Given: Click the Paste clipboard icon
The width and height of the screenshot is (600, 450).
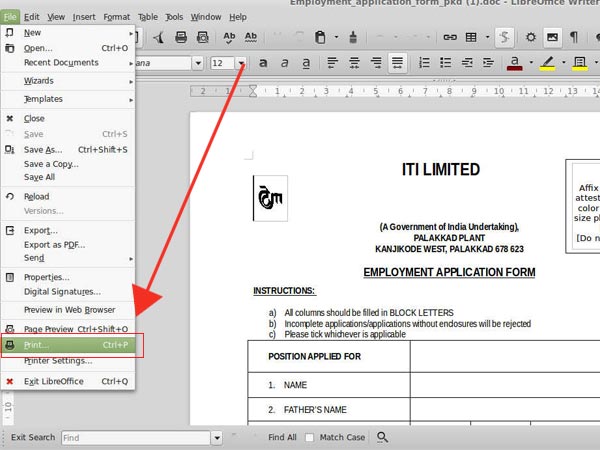Looking at the screenshot, I should point(320,37).
